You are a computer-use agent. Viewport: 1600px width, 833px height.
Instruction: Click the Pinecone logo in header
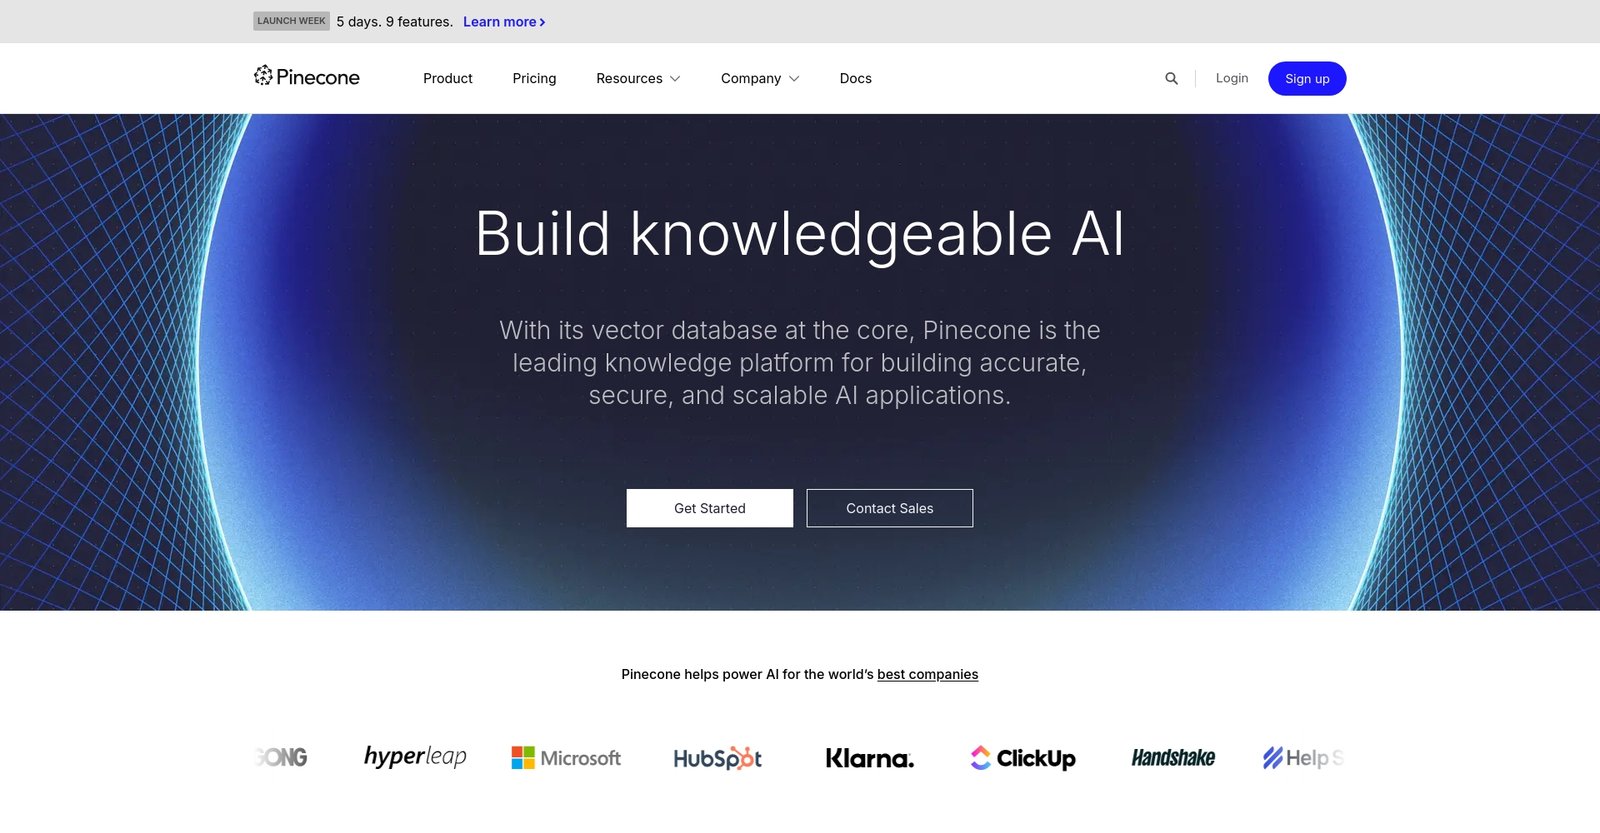pyautogui.click(x=306, y=77)
